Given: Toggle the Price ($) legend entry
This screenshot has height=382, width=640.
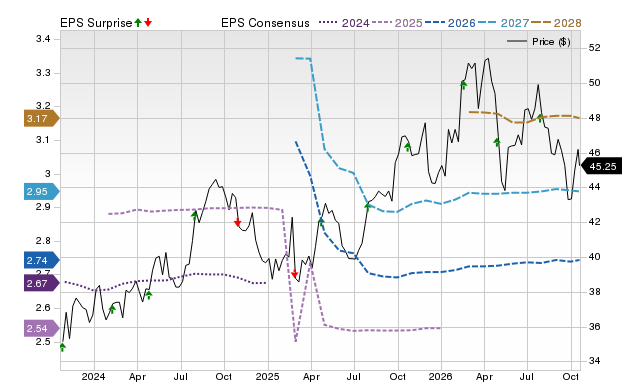Looking at the screenshot, I should pyautogui.click(x=539, y=42).
